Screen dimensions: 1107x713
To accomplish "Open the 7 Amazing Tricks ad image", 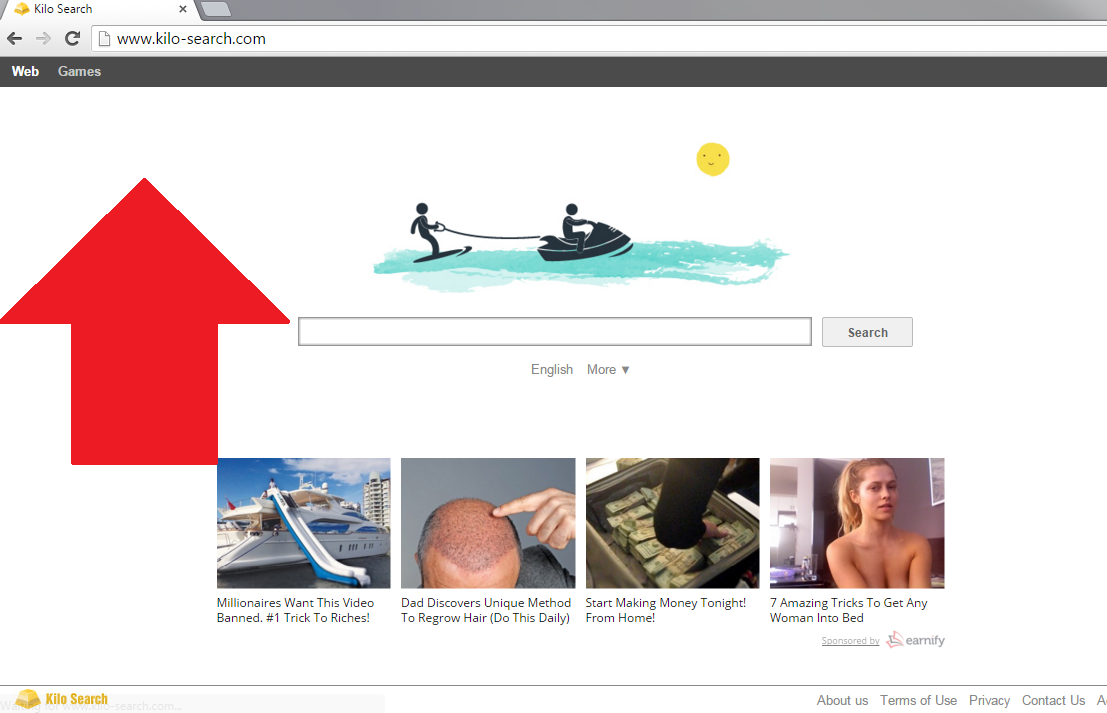I will [857, 523].
